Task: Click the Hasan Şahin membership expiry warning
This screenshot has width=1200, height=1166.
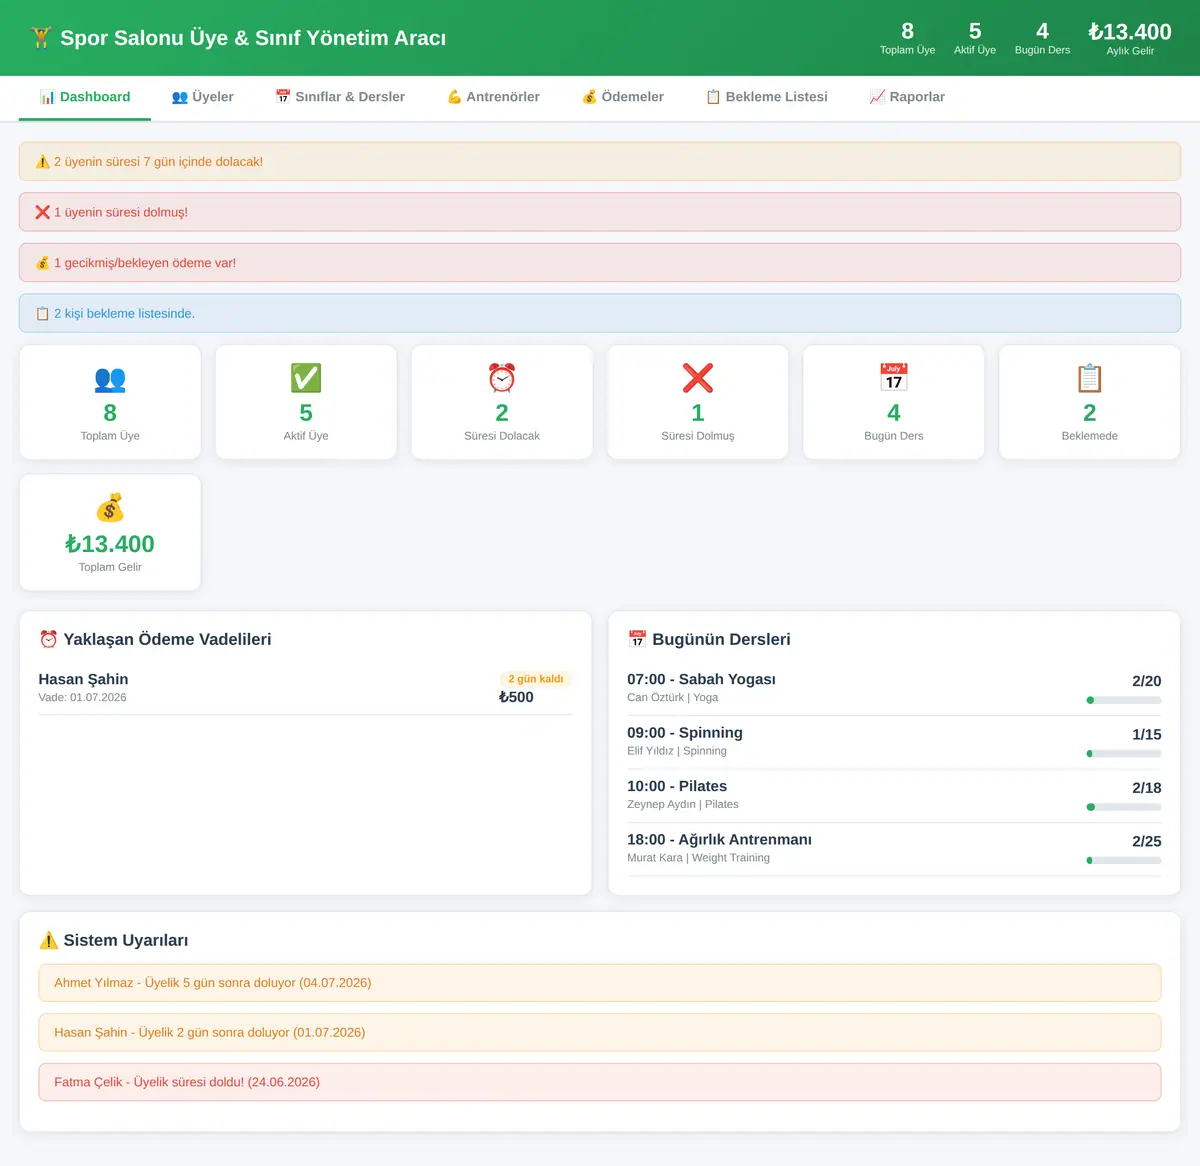Action: [600, 1032]
